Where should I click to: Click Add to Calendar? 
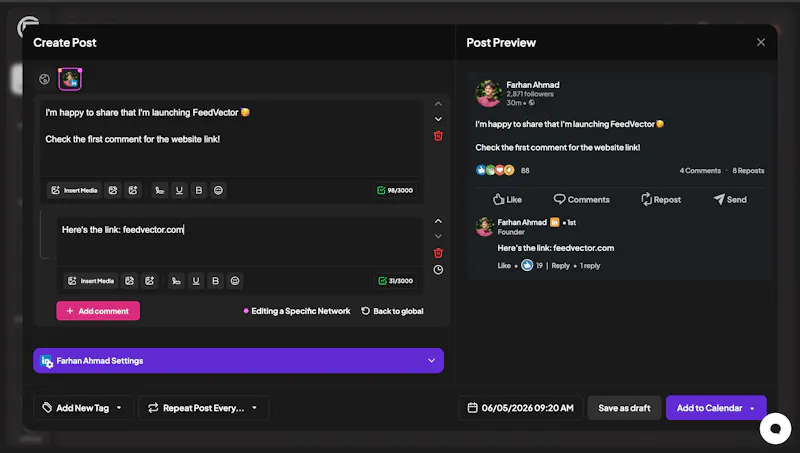(x=709, y=408)
